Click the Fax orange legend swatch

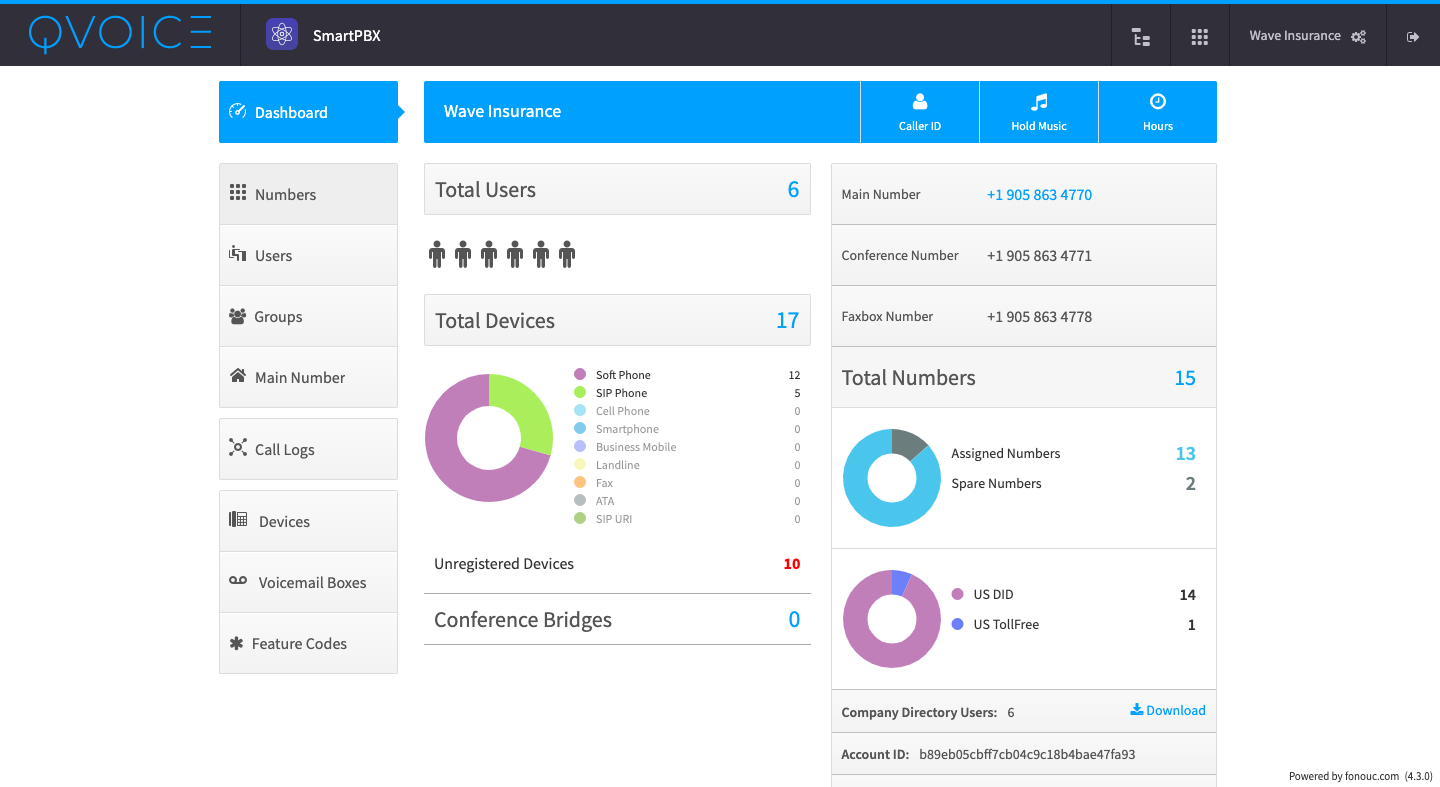point(580,483)
